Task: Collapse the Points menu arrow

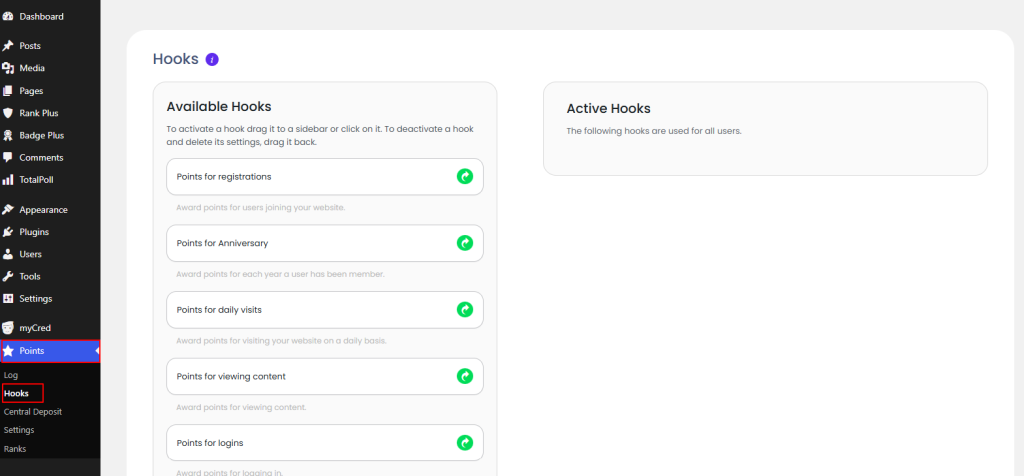Action: tap(97, 351)
